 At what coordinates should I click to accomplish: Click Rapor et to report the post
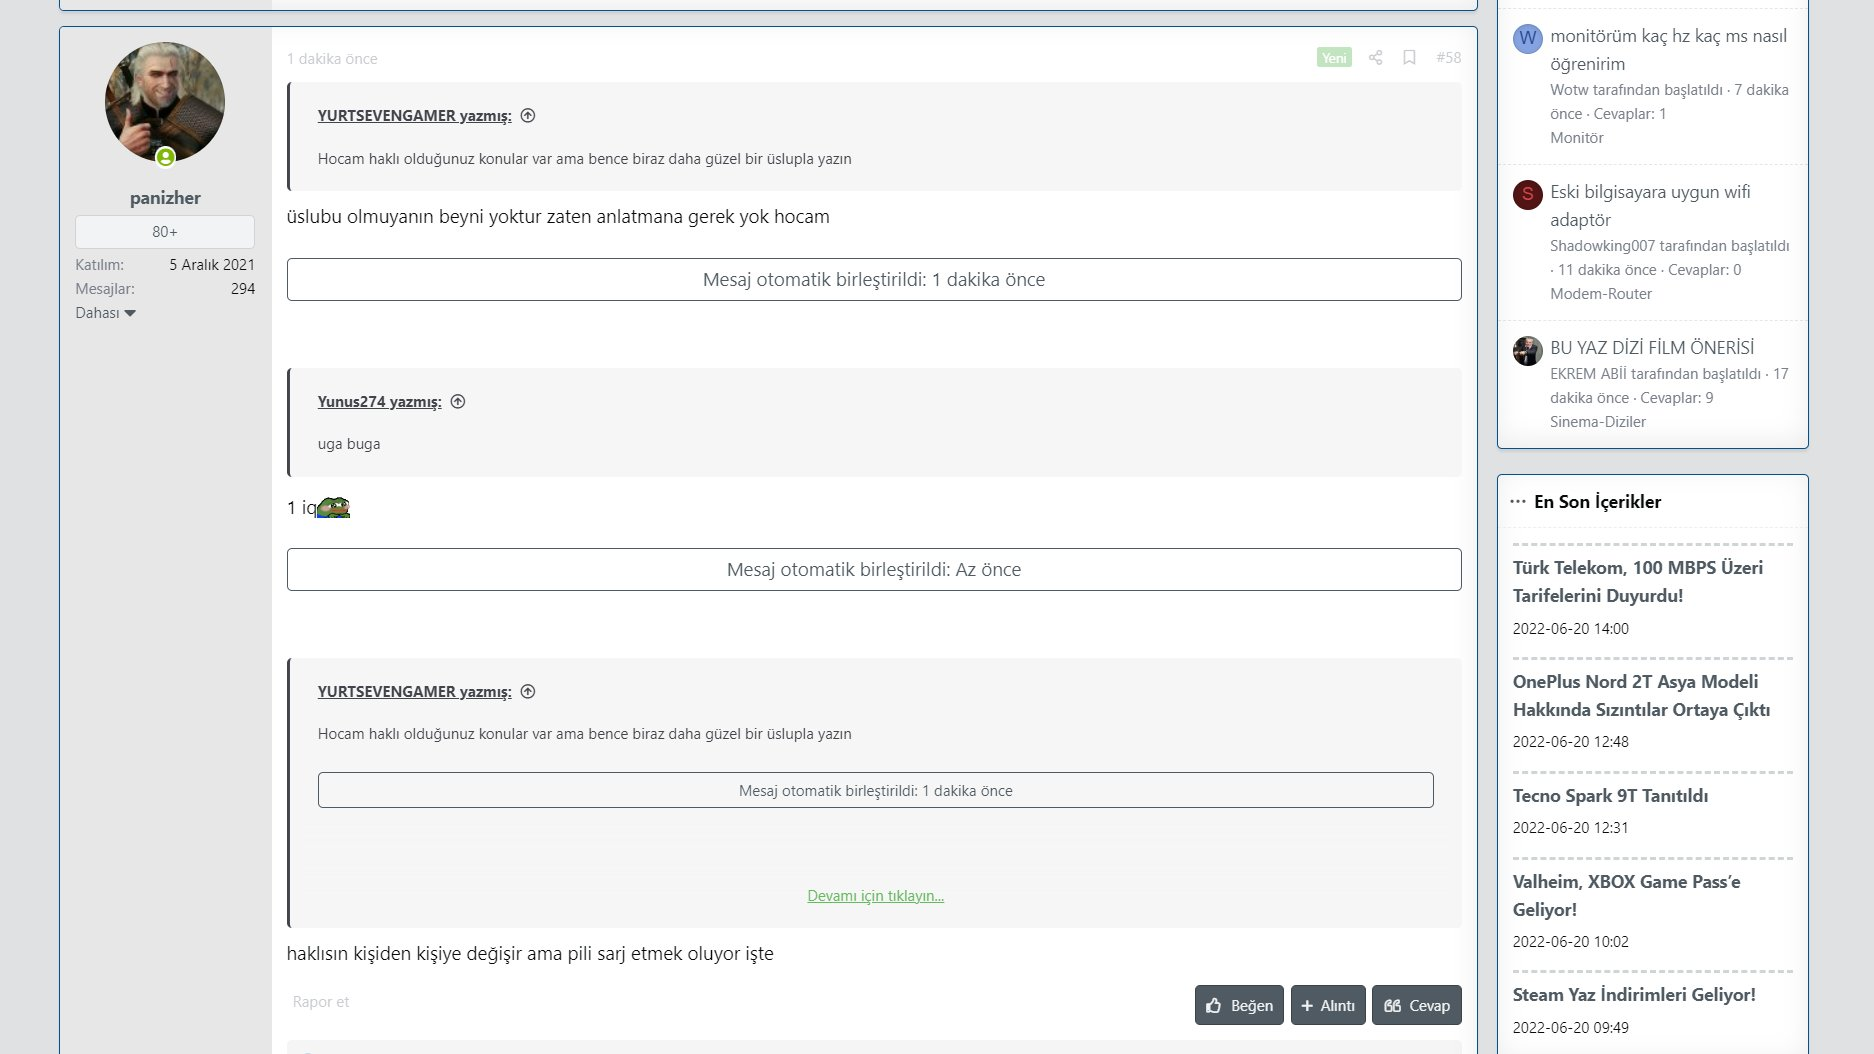tap(321, 1002)
